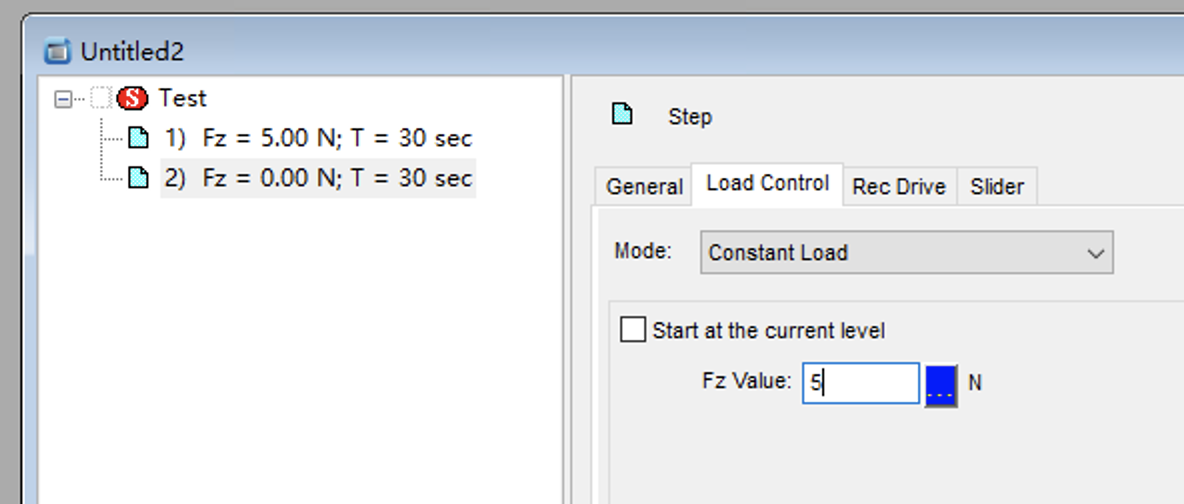1184x504 pixels.
Task: Select step 2 Fz = 0.00 N
Action: pyautogui.click(x=318, y=178)
